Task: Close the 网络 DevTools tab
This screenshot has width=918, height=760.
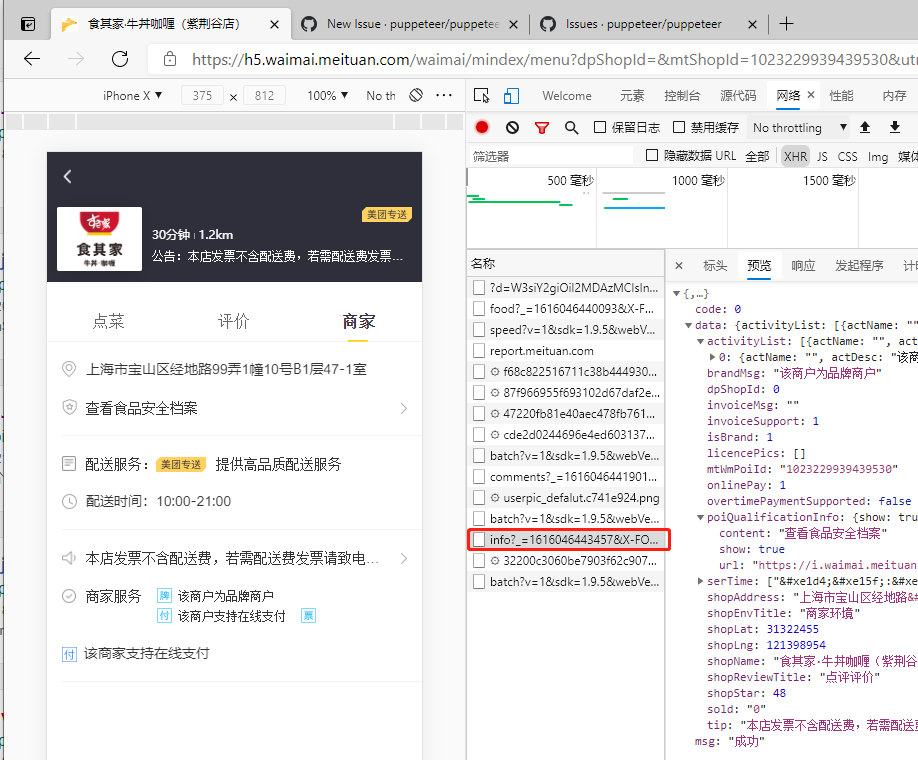Action: coord(811,94)
